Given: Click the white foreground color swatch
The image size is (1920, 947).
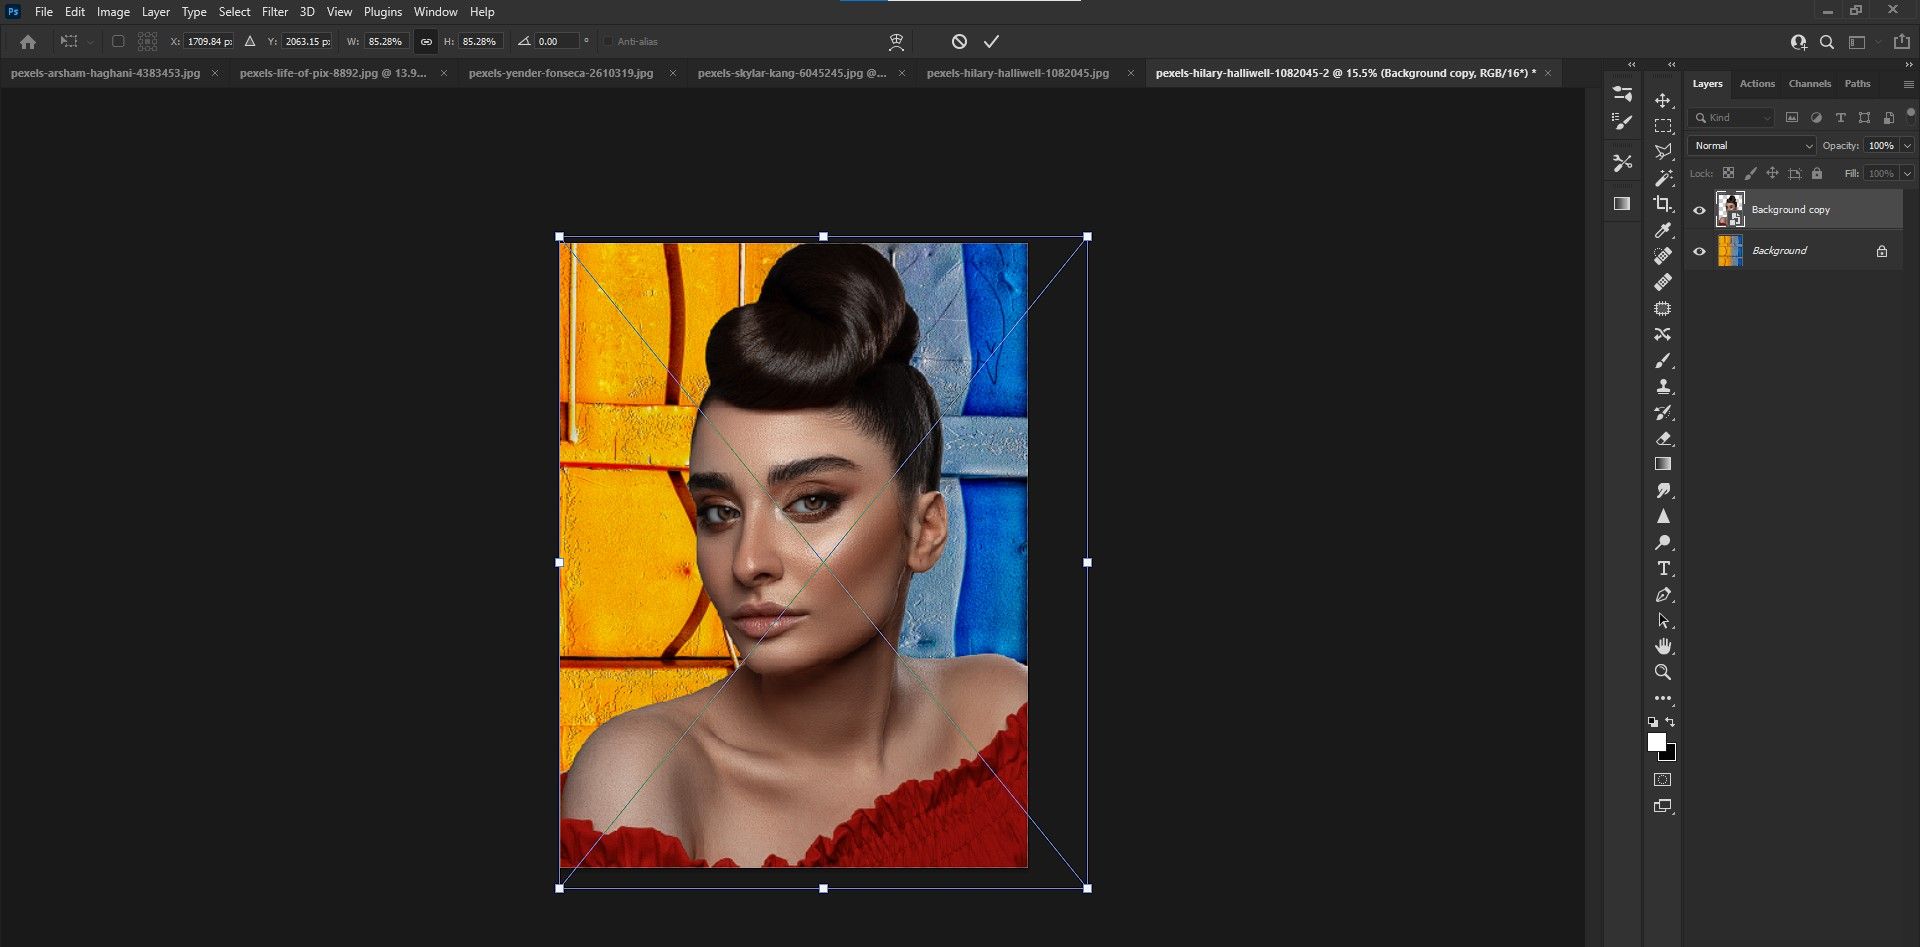Looking at the screenshot, I should (1656, 741).
